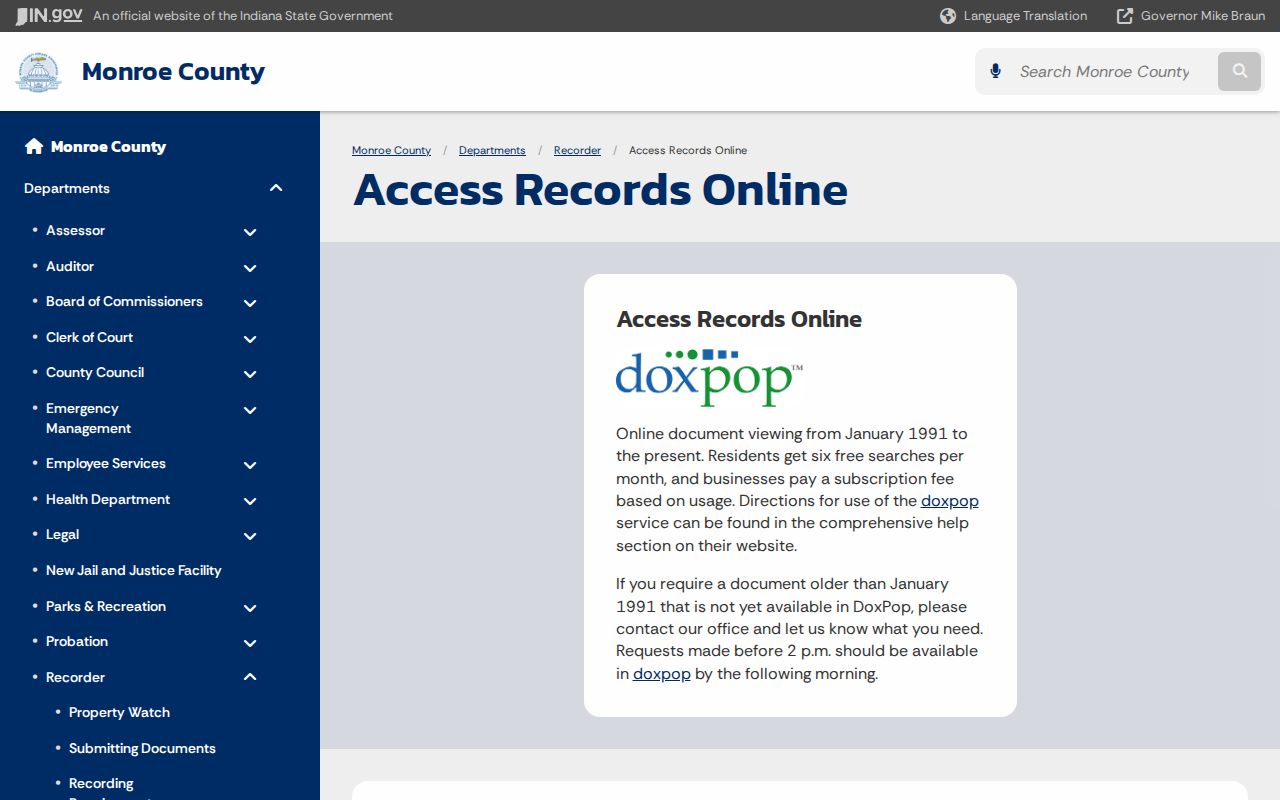Screen dimensions: 1280x800
Task: Expand Emergency Management submenu chevron
Action: point(250,410)
